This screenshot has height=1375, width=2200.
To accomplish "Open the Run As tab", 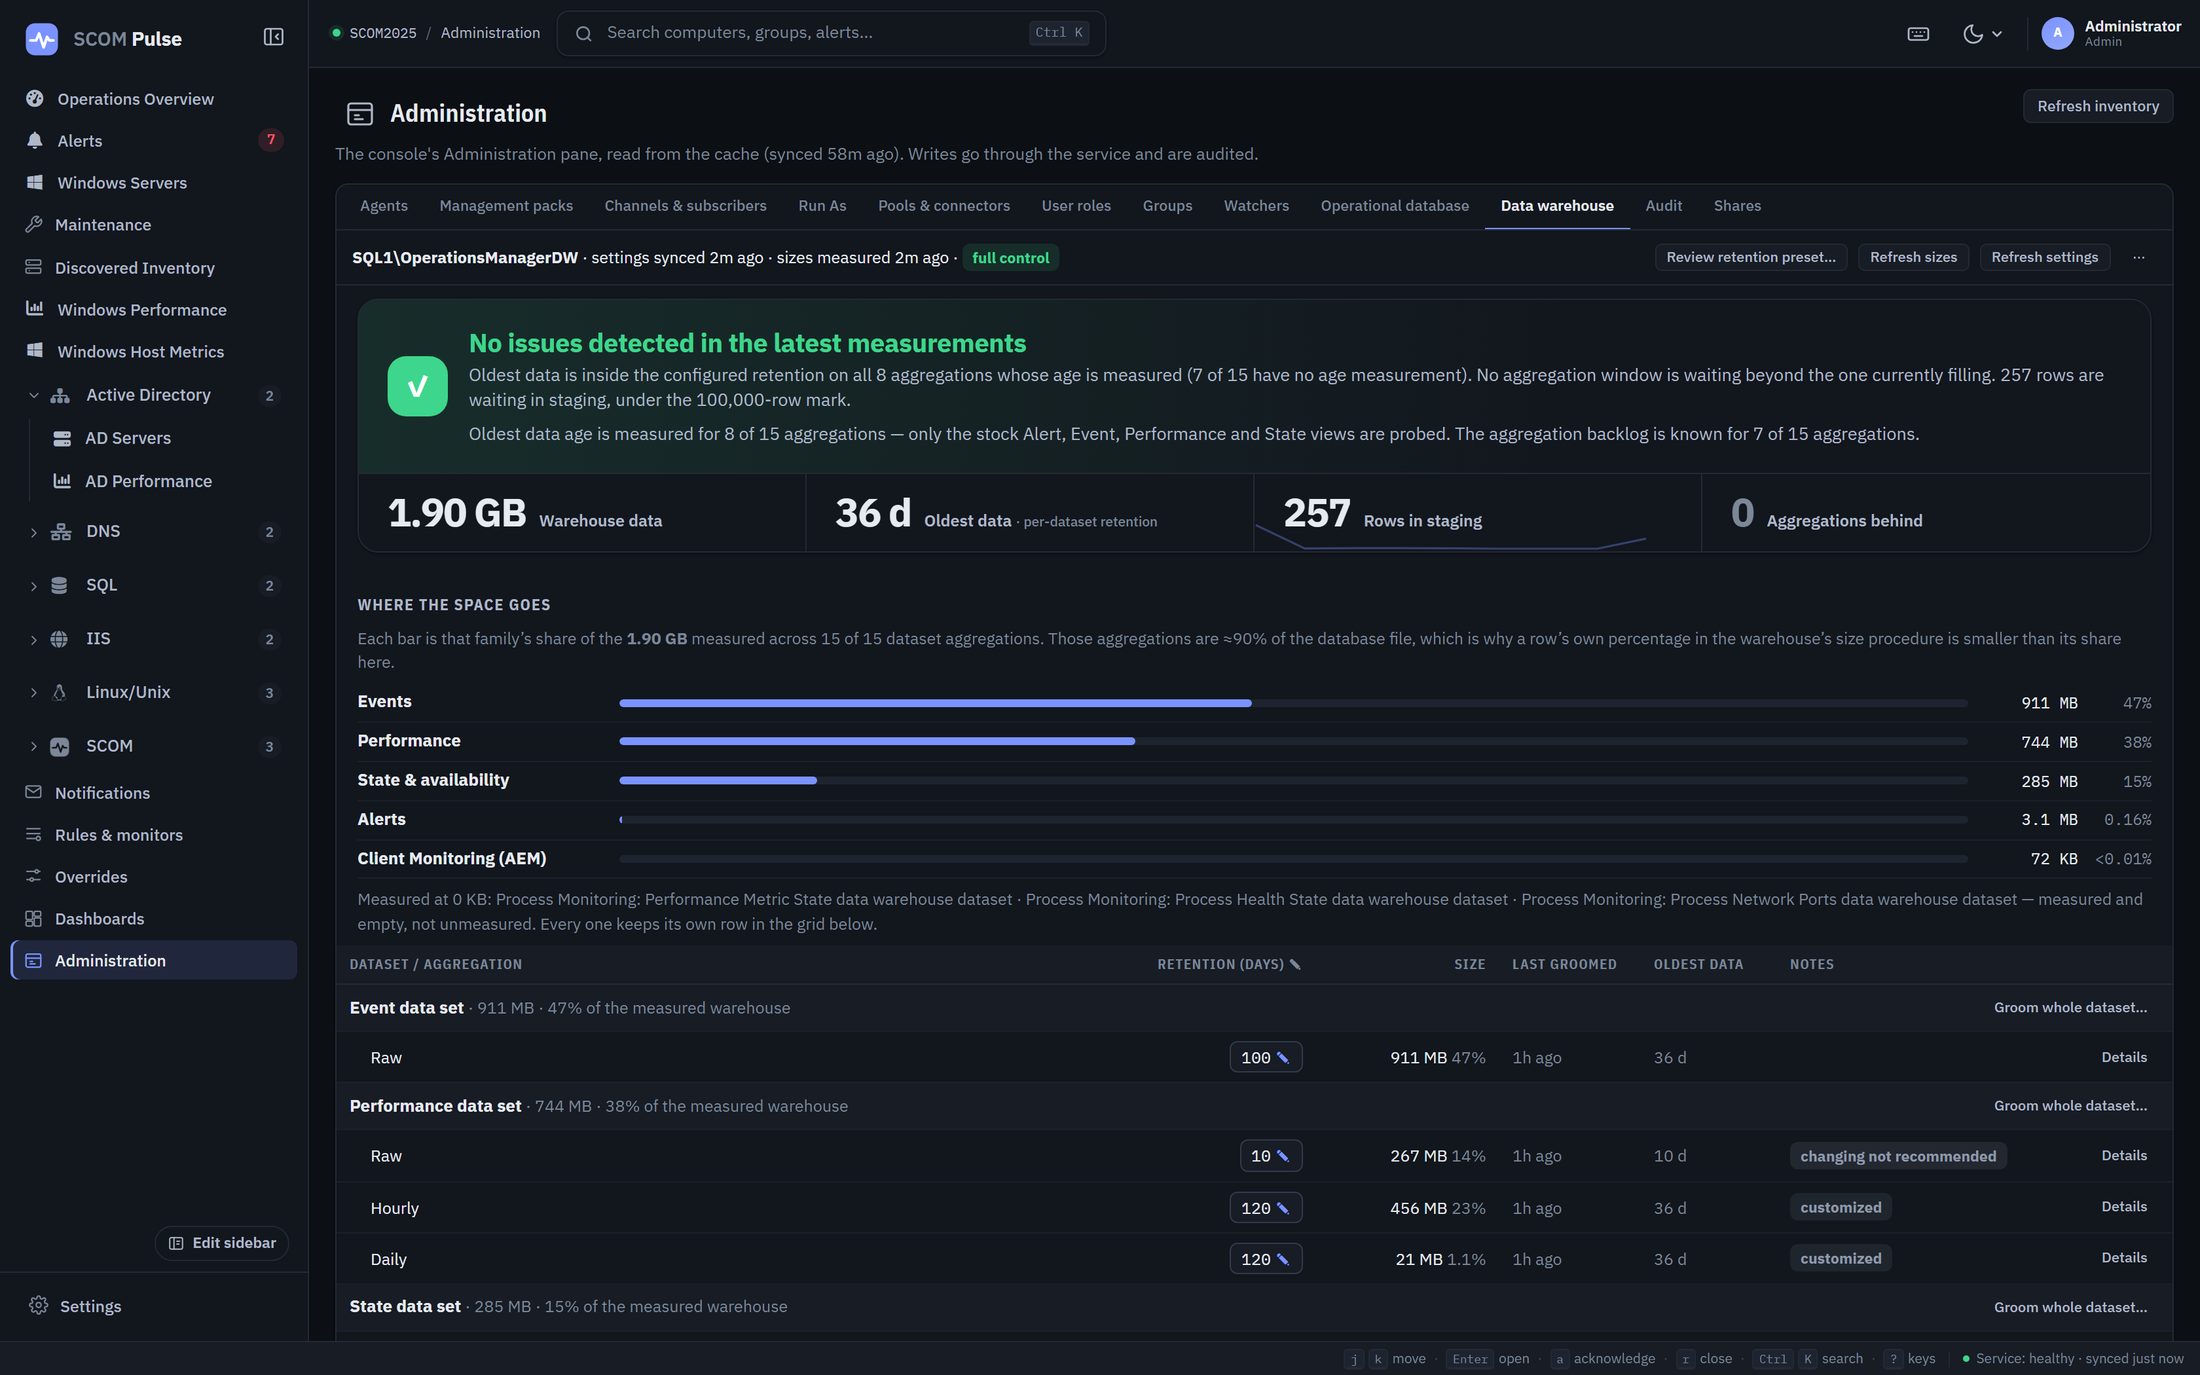I will (x=822, y=206).
